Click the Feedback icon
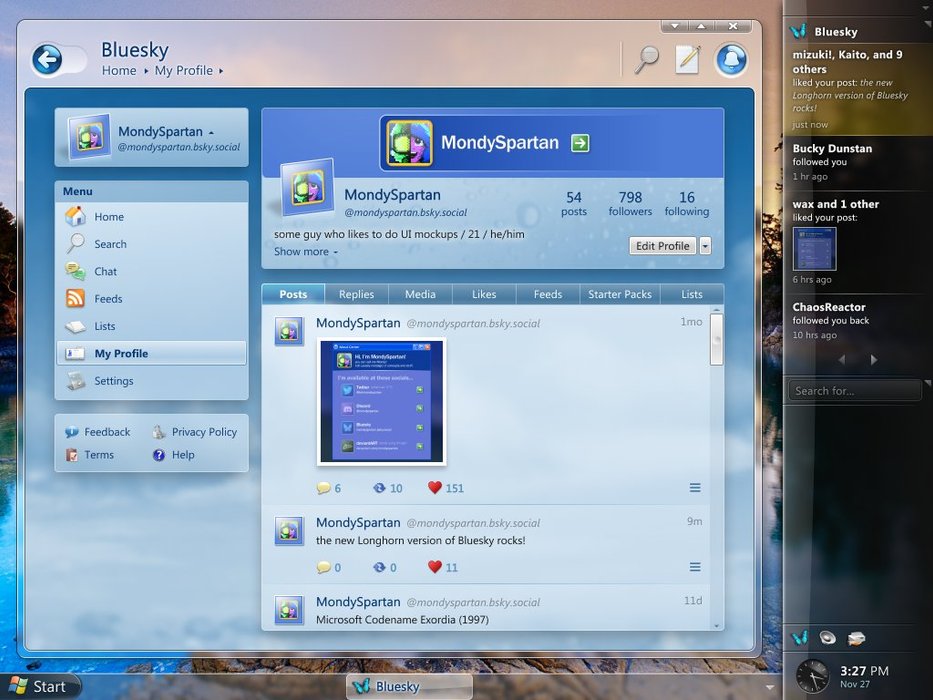This screenshot has width=933, height=700. (x=72, y=432)
